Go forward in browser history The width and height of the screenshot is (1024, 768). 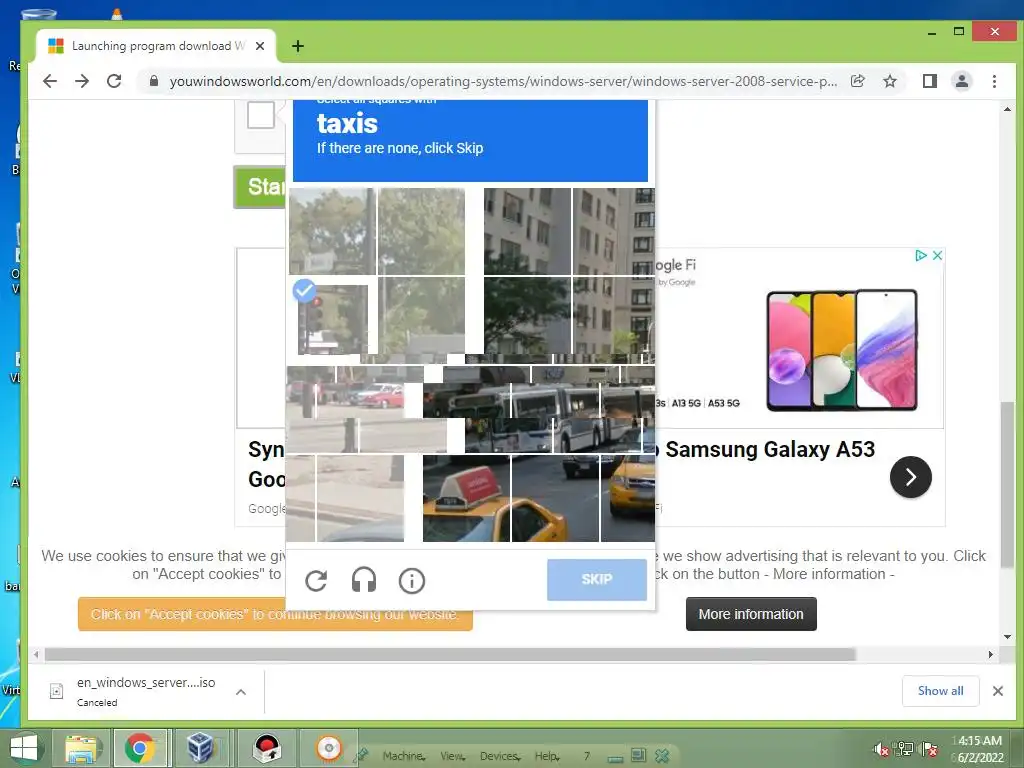tap(82, 81)
